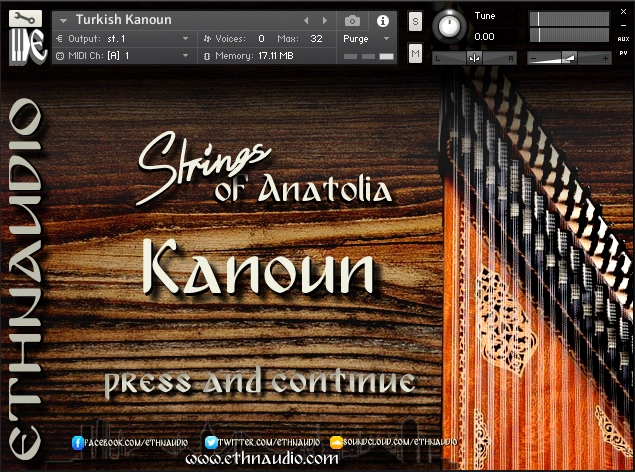635x472 pixels.
Task: Click the volume slider handle
Action: [x=570, y=58]
